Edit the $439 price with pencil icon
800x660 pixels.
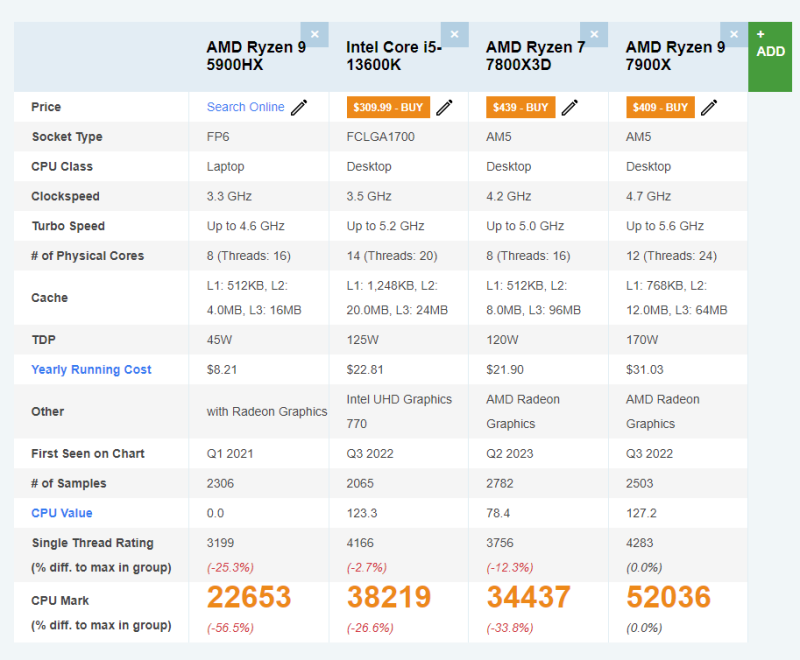pos(570,107)
